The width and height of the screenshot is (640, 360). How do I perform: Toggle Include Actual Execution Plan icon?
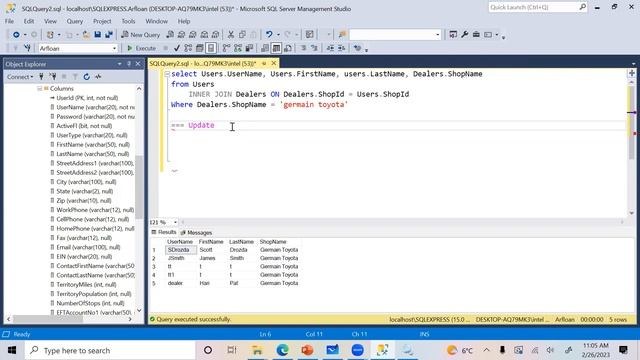point(227,48)
